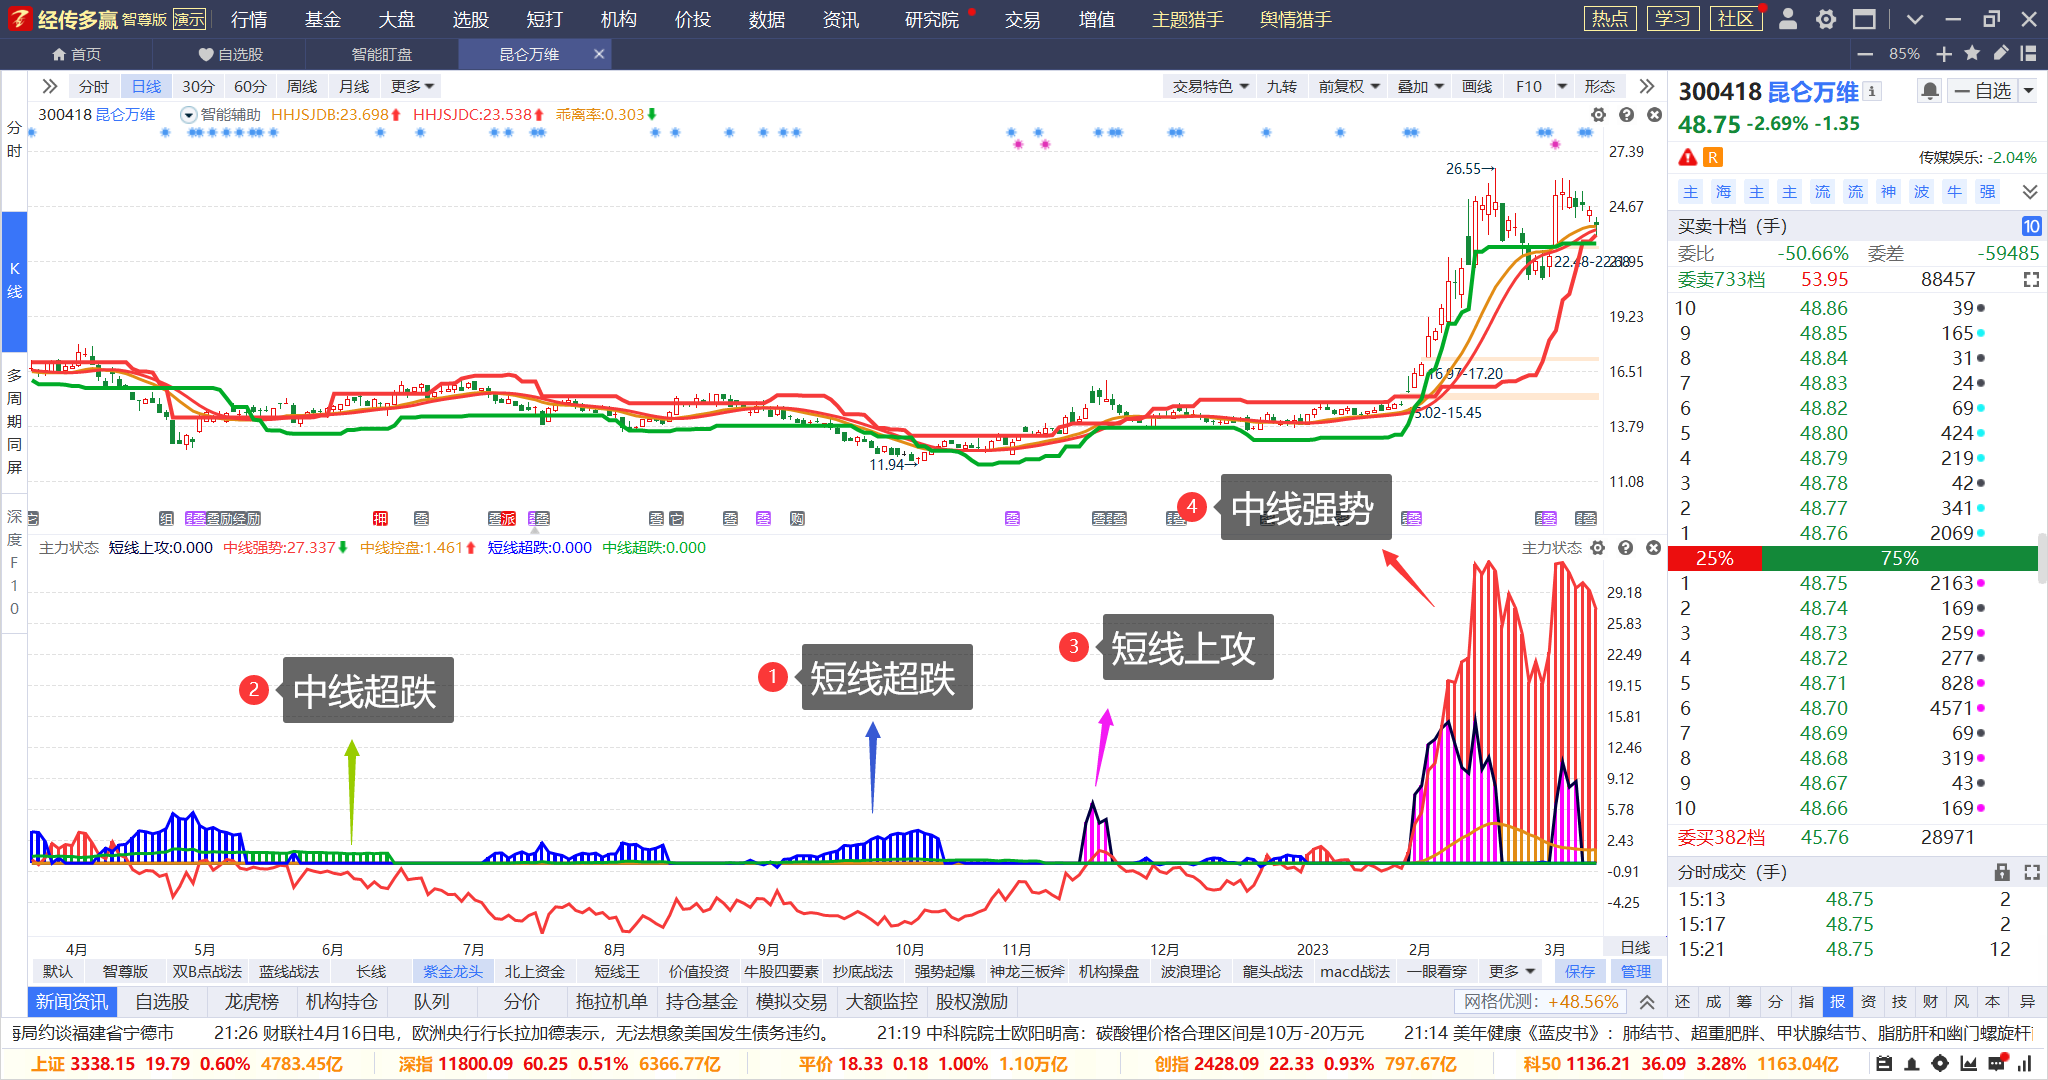This screenshot has width=2048, height=1080.
Task: Close the 昆仑万维 tab
Action: (x=599, y=54)
